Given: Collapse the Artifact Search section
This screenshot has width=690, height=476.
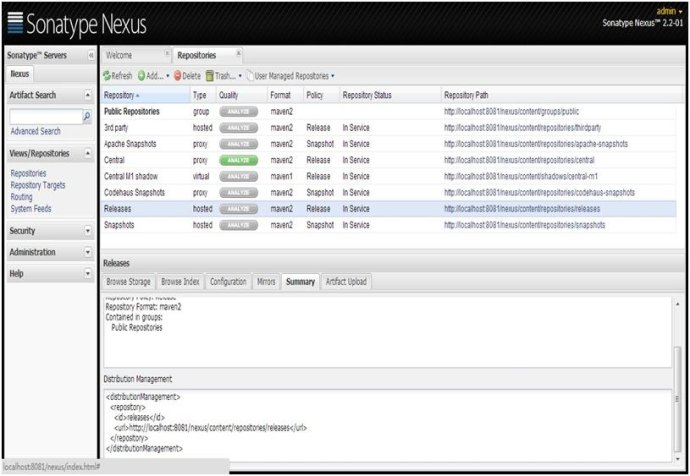Looking at the screenshot, I should pos(87,94).
